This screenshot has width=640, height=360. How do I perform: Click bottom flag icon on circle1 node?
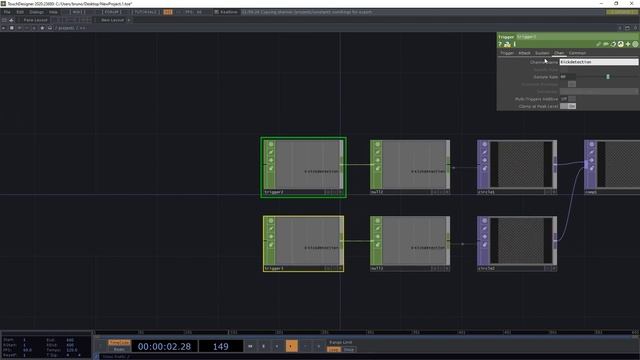pyautogui.click(x=484, y=168)
